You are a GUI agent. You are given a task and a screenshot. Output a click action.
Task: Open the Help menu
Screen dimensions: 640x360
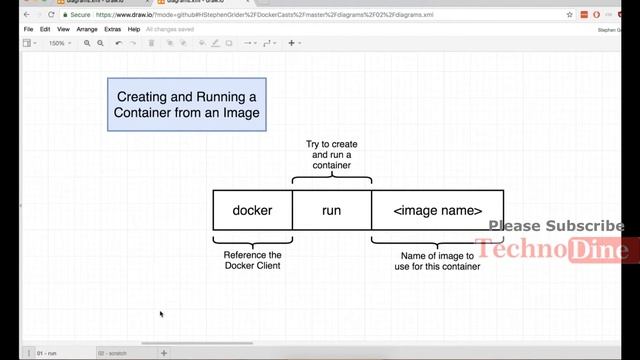(134, 29)
